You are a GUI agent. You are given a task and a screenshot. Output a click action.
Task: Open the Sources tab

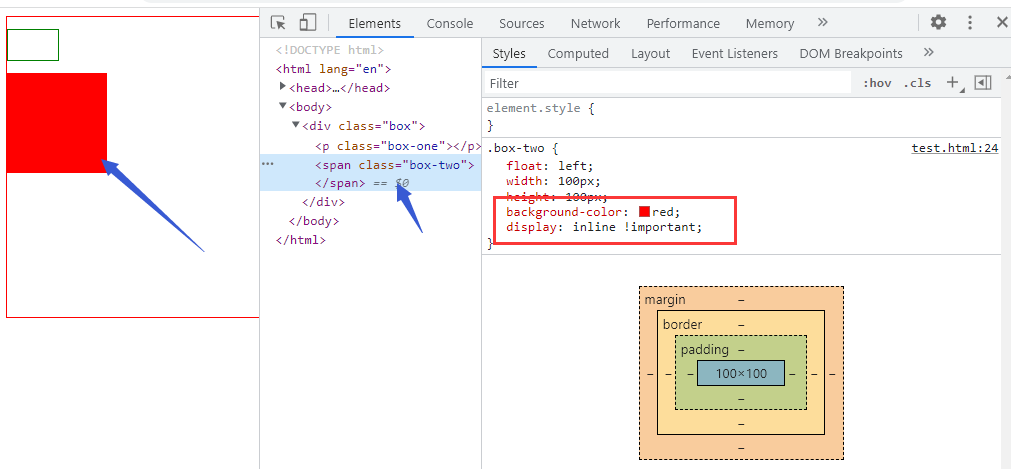[522, 24]
